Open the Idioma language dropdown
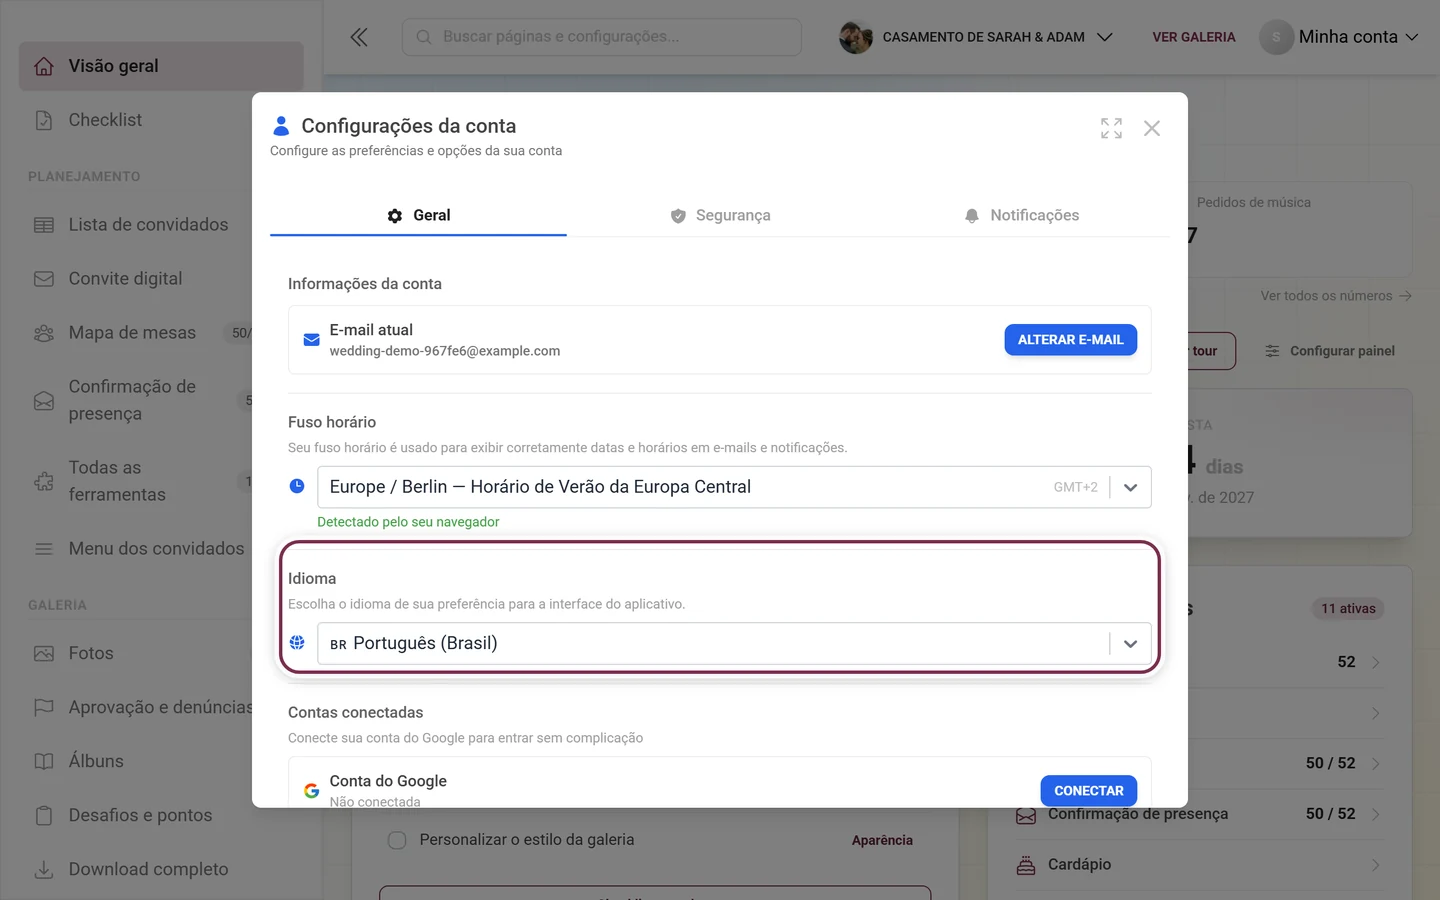The image size is (1440, 900). point(734,643)
